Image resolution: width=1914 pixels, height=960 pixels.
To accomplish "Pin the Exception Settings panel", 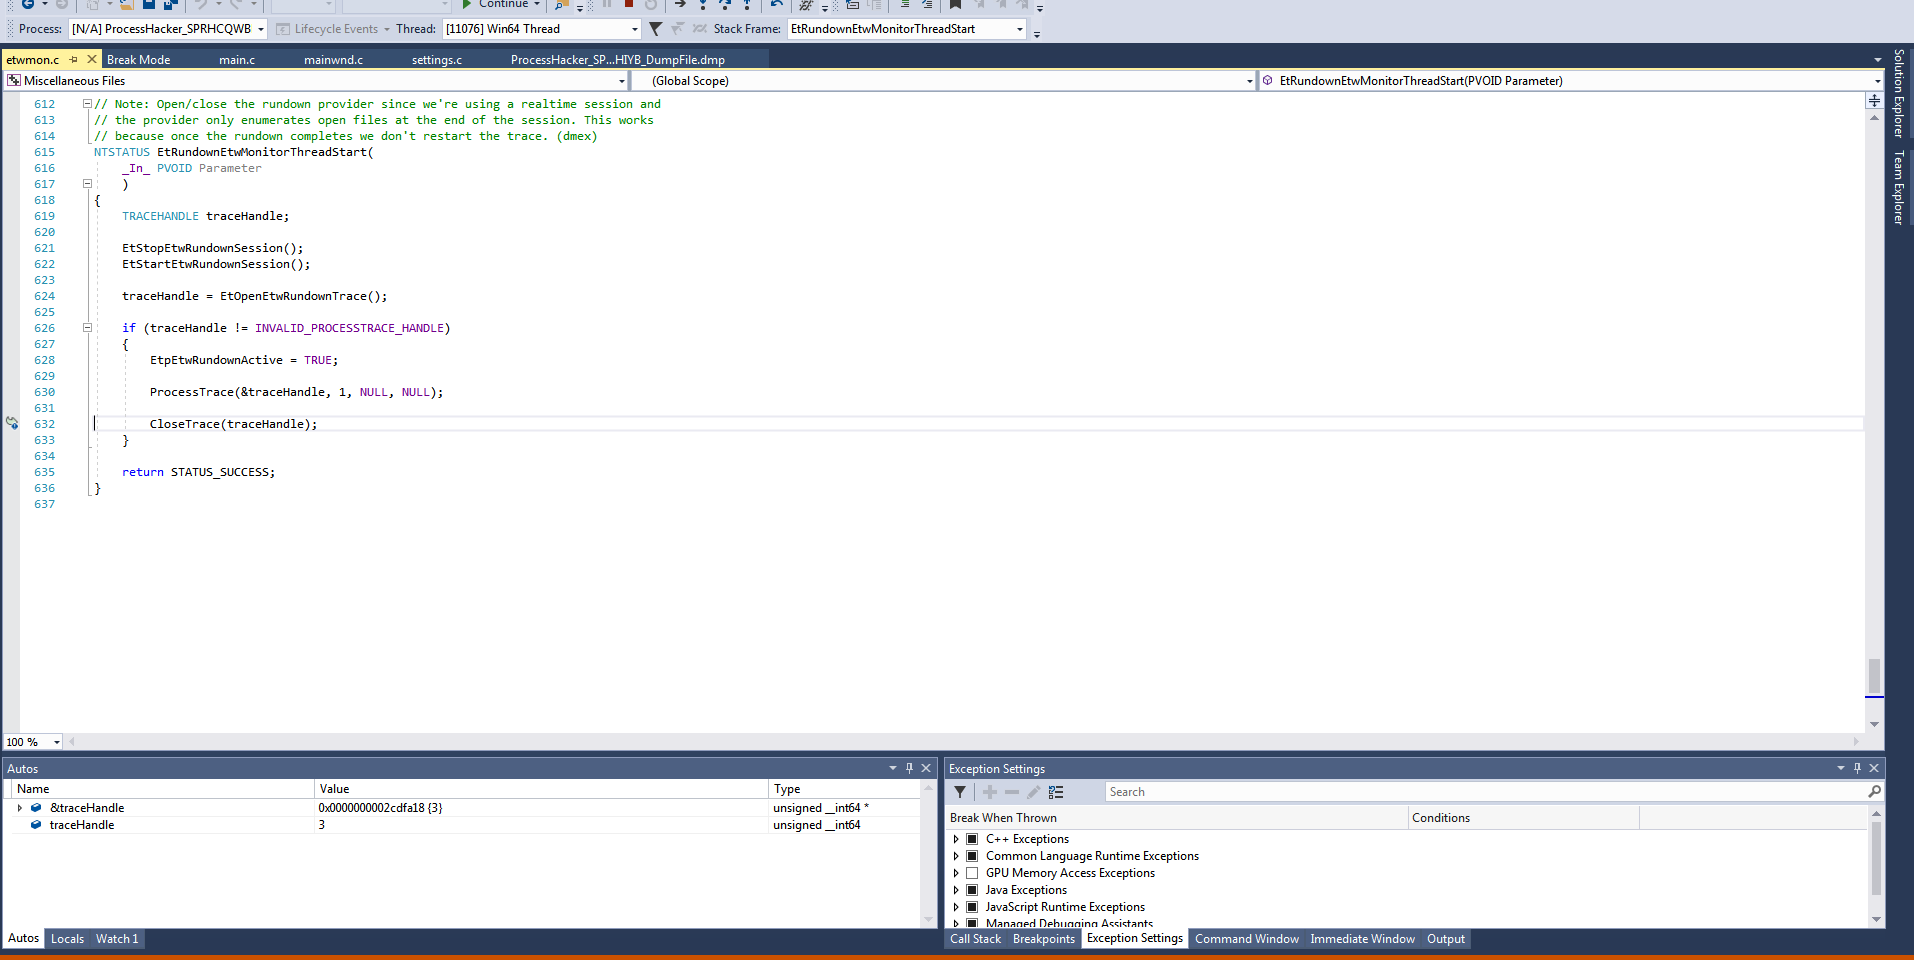I will coord(1857,768).
